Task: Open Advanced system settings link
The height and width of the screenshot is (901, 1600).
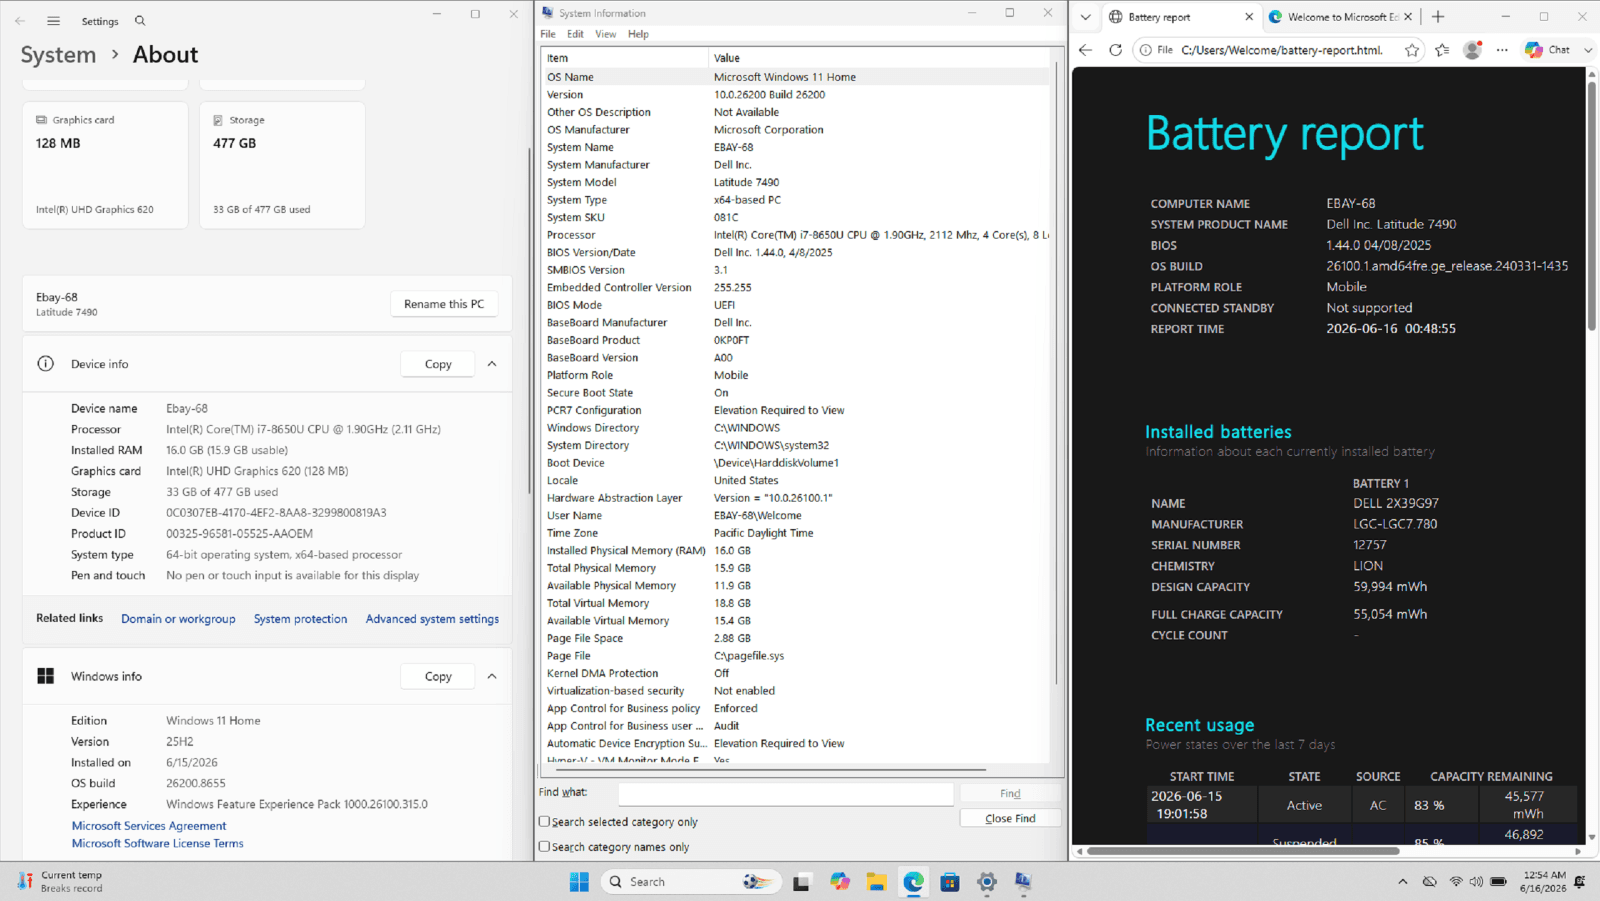Action: [432, 619]
